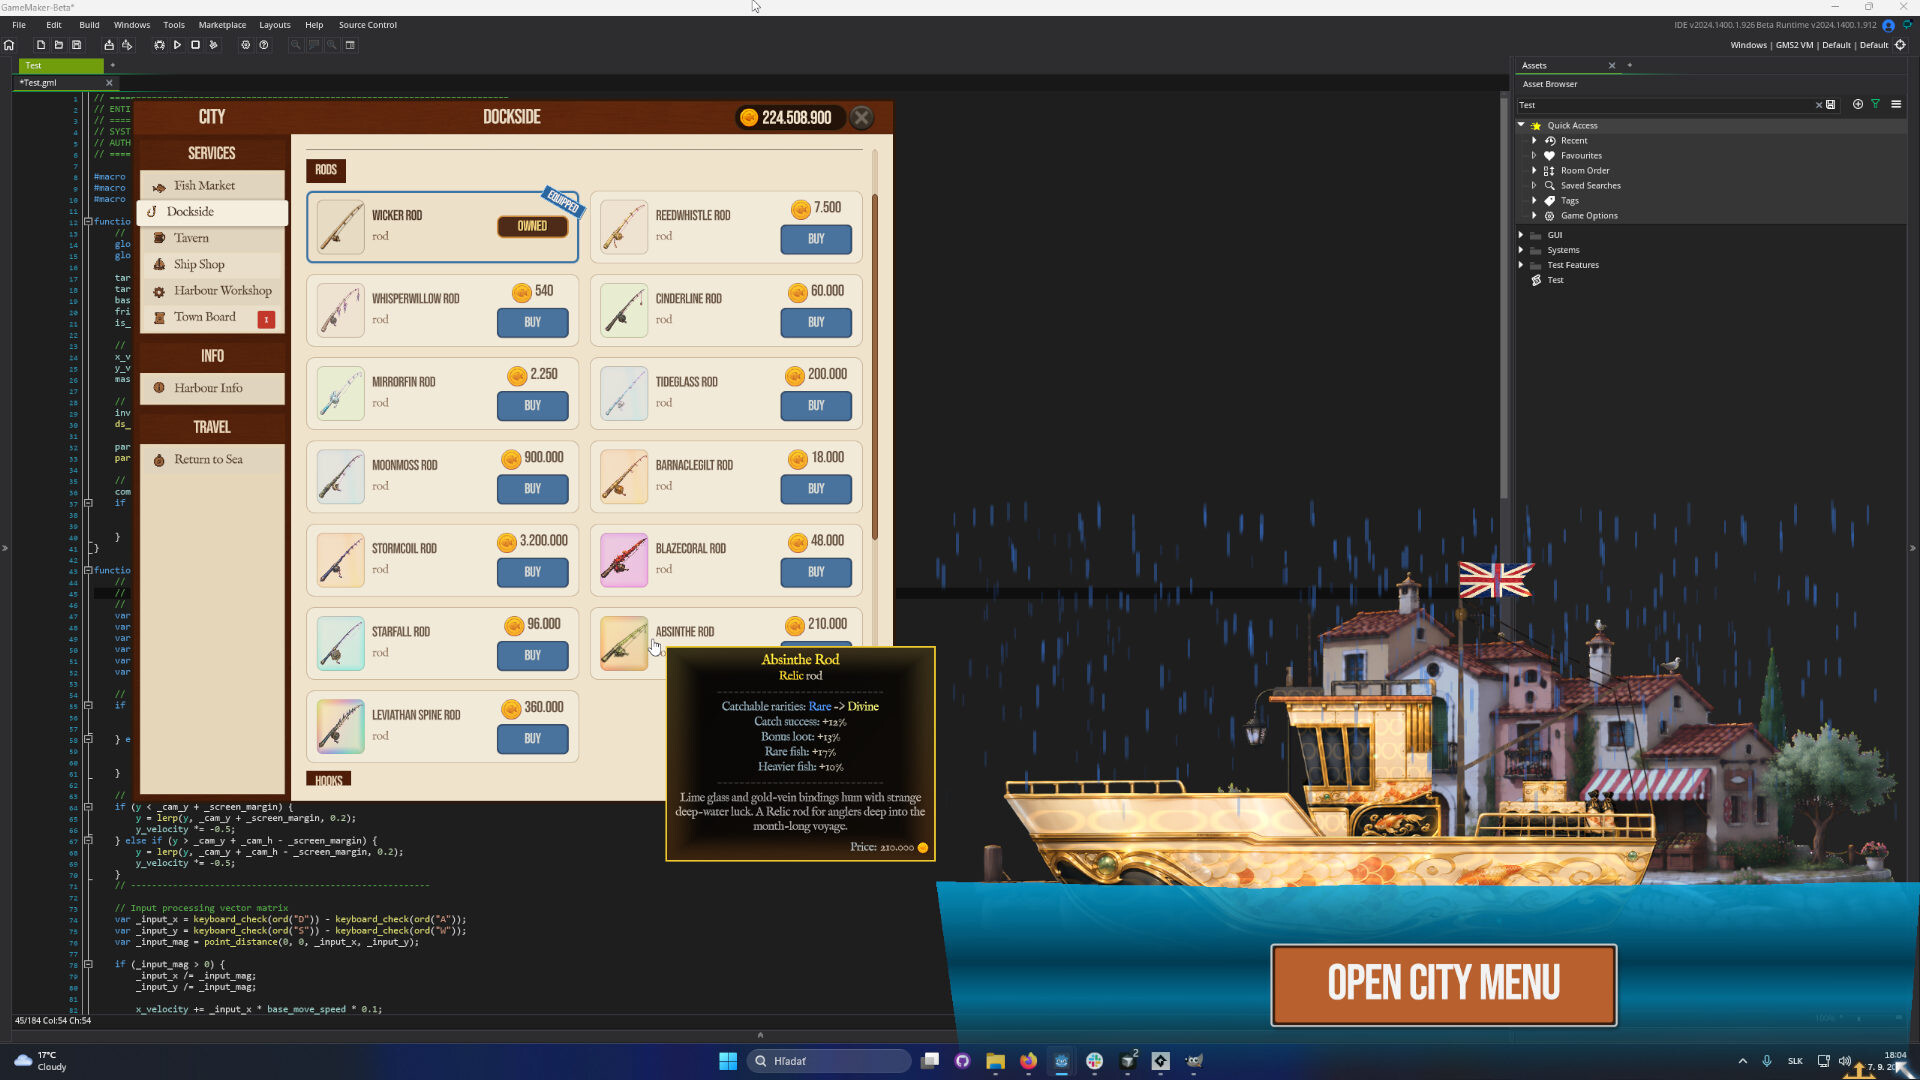The image size is (1920, 1080).
Task: Save the current asset search icon
Action: (1831, 105)
